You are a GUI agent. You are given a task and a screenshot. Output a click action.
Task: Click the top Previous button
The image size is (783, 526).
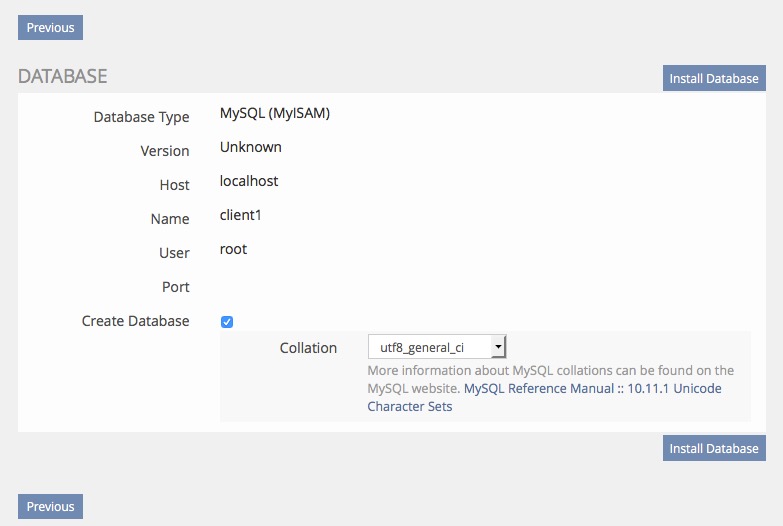50,28
